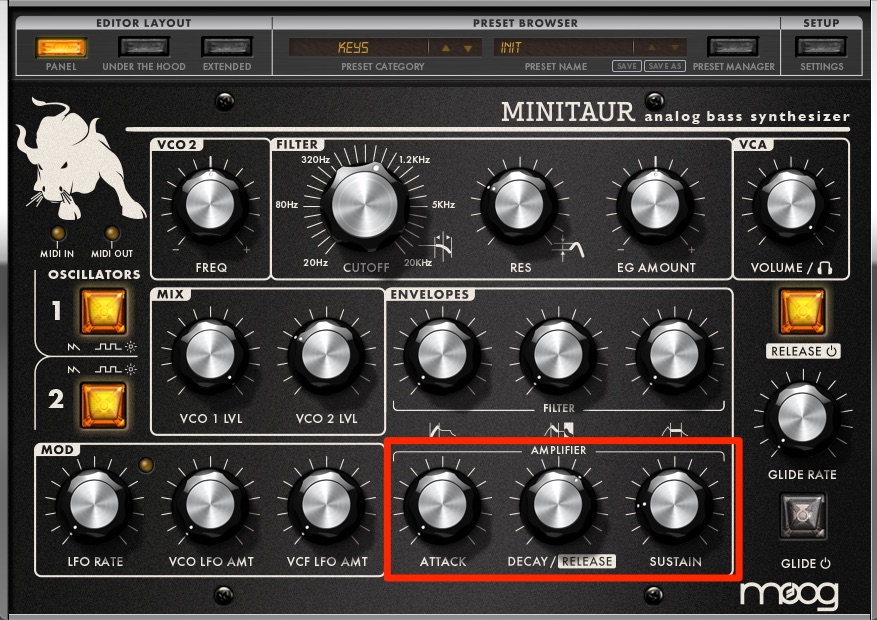Image resolution: width=877 pixels, height=620 pixels.
Task: Switch to the Extended editor layout
Action: (226, 47)
